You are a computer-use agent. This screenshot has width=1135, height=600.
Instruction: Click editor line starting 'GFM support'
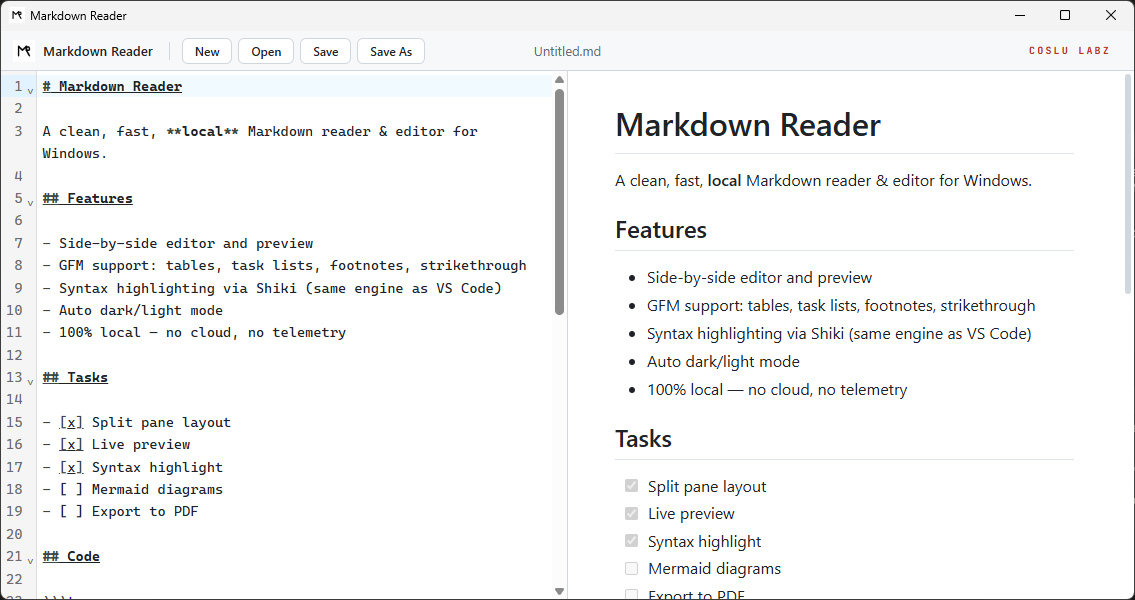pyautogui.click(x=284, y=266)
